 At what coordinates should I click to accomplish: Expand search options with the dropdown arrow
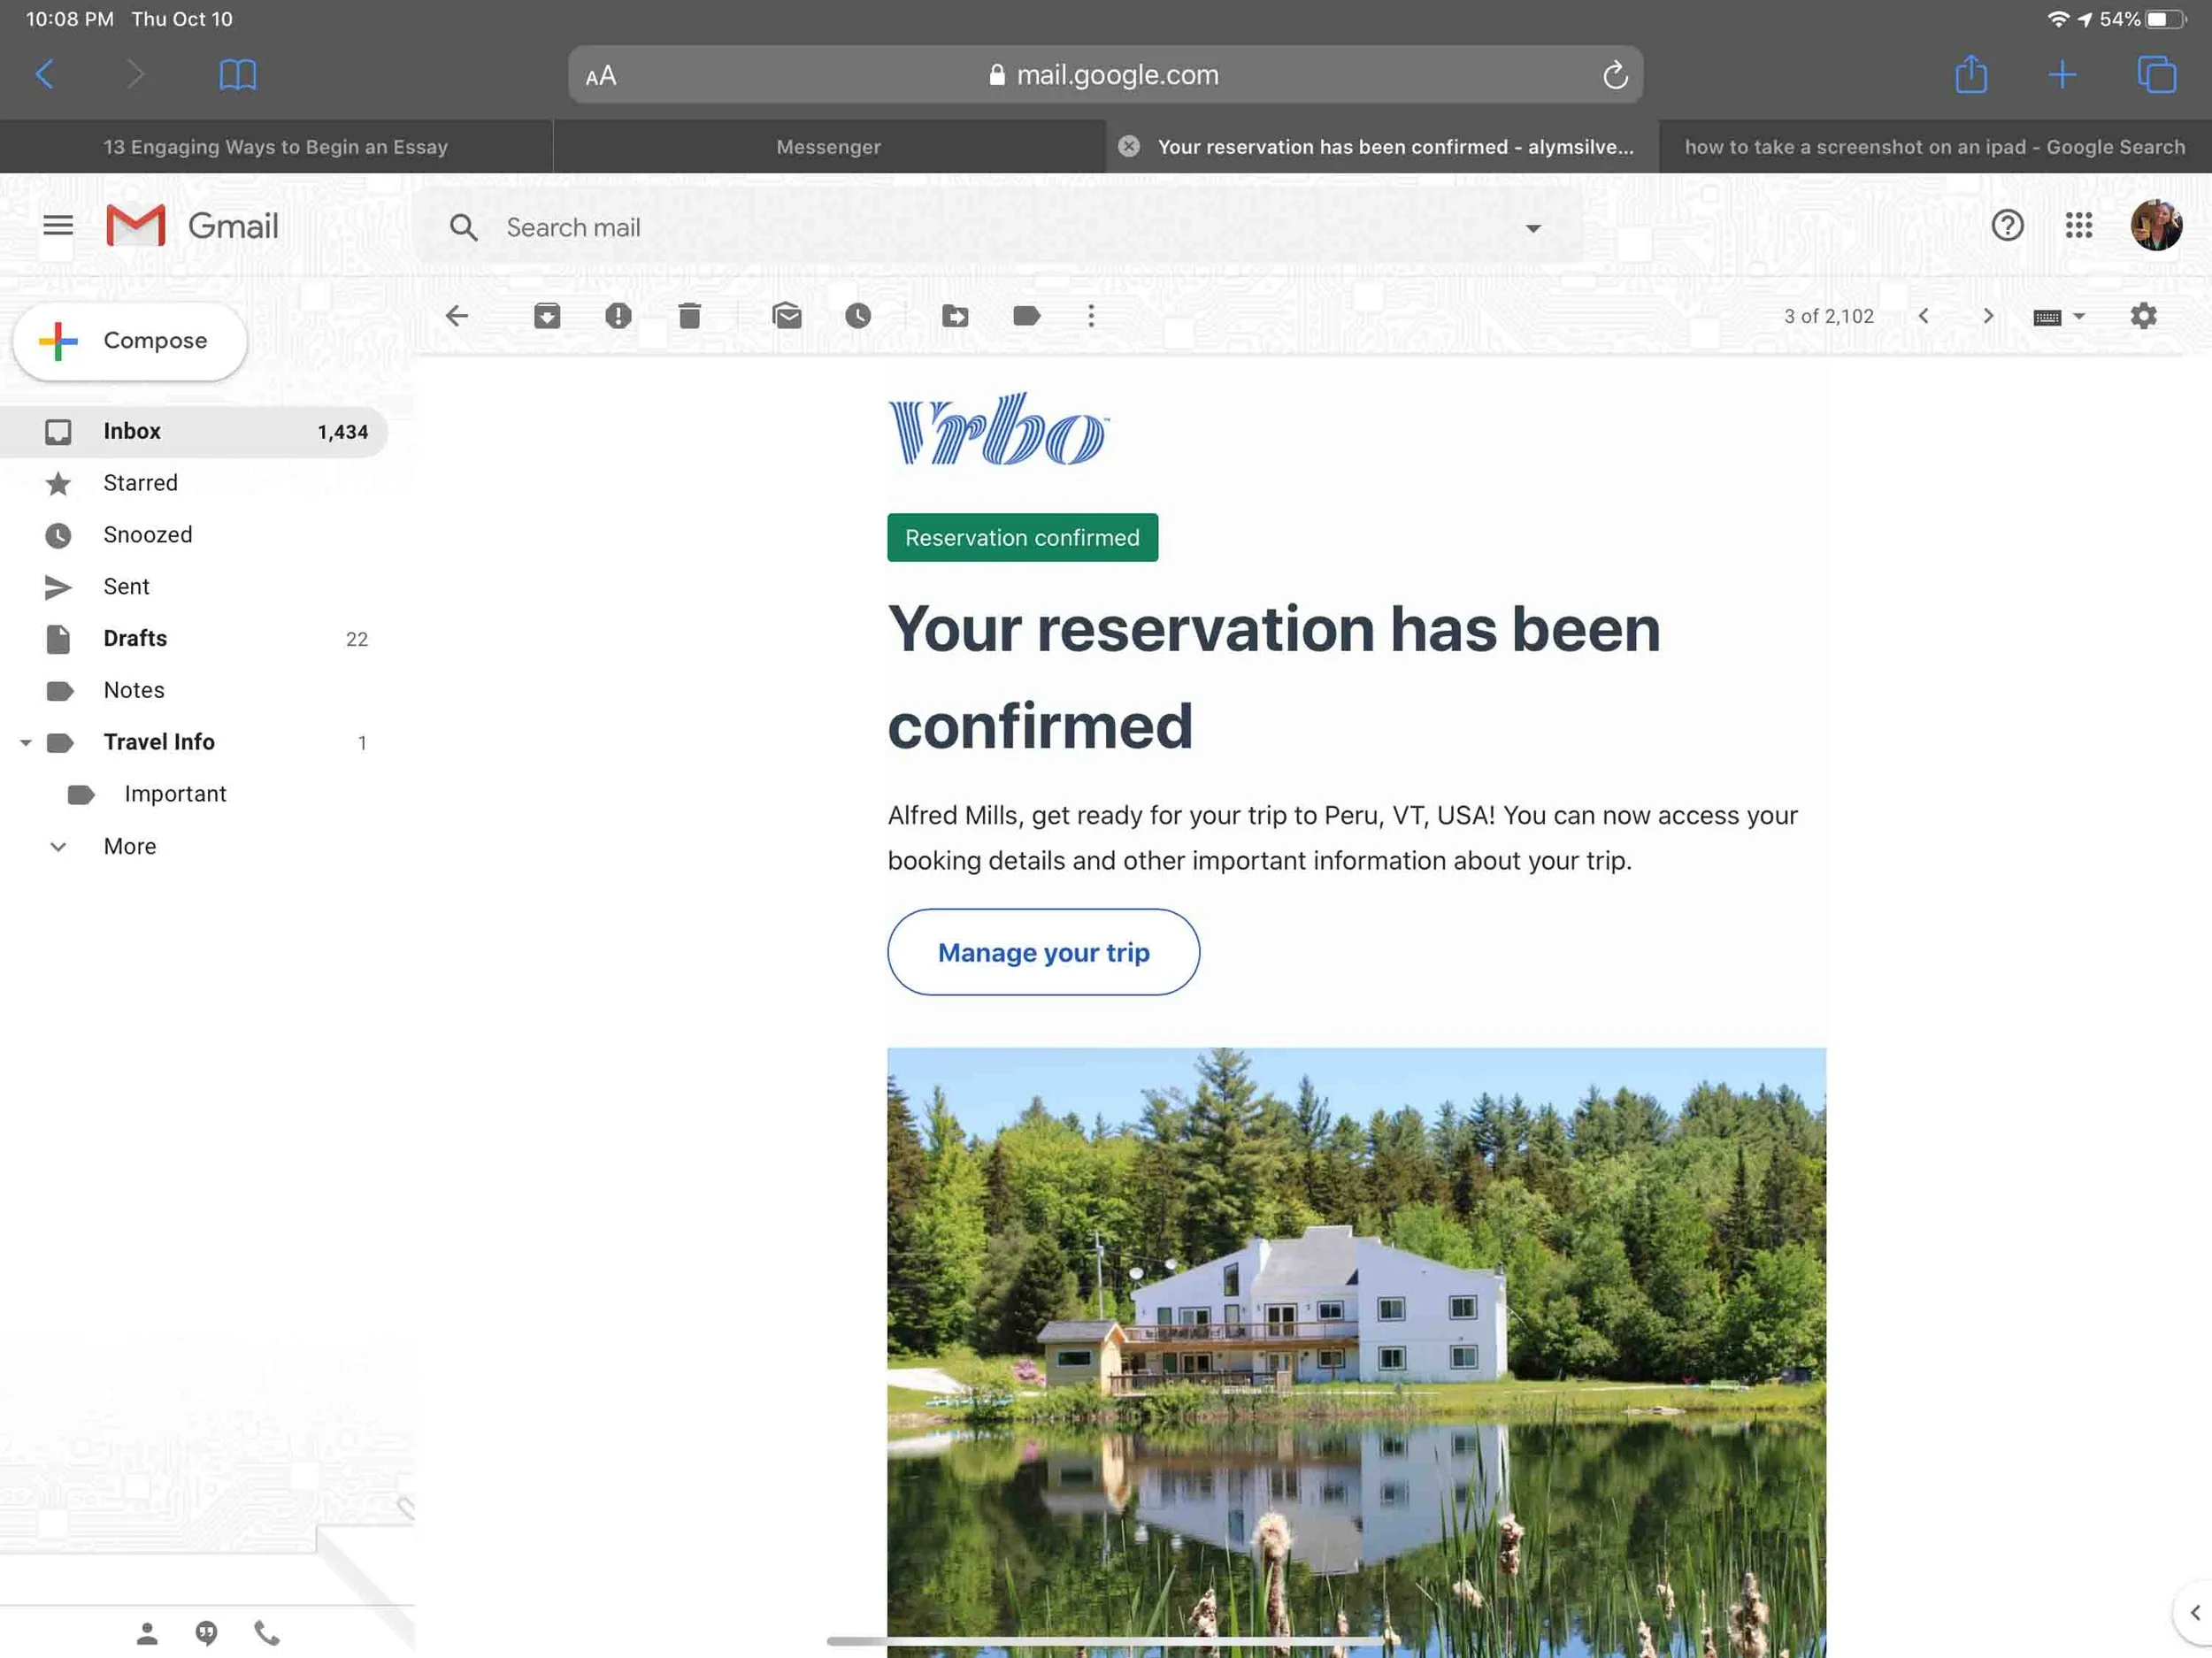click(x=1535, y=228)
